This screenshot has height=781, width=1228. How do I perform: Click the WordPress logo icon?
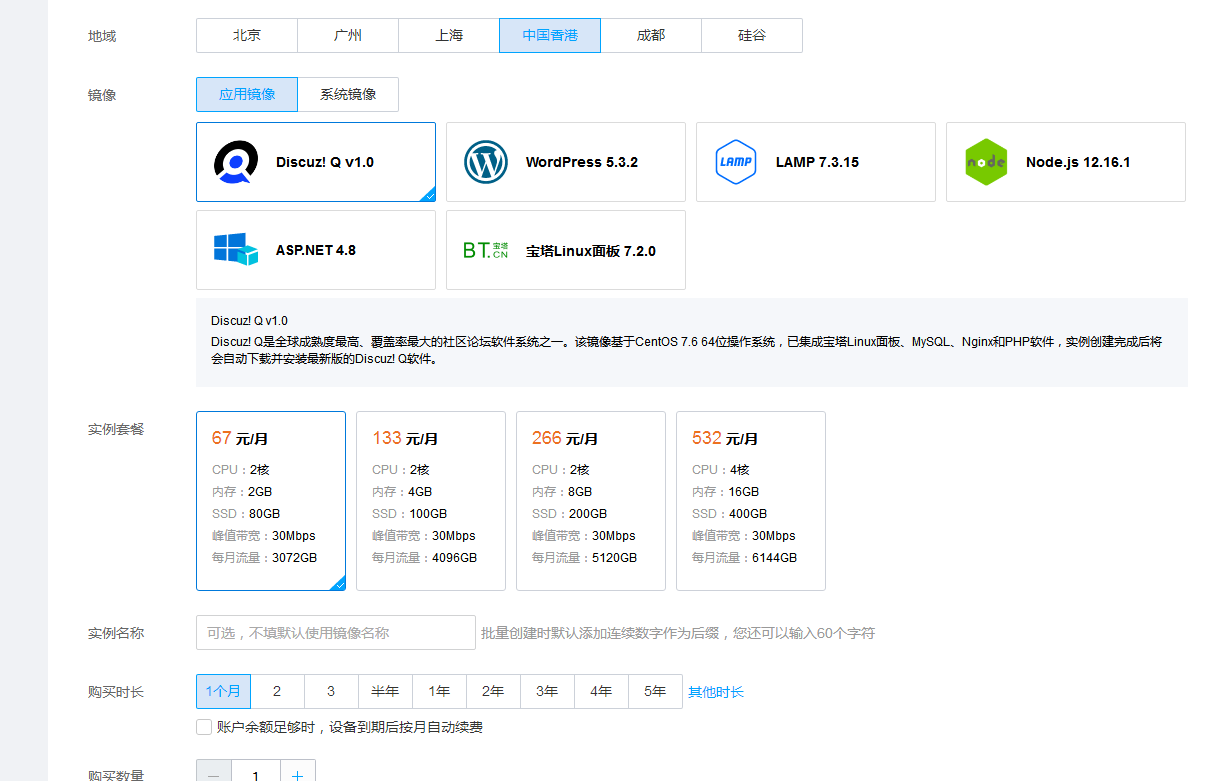point(486,162)
